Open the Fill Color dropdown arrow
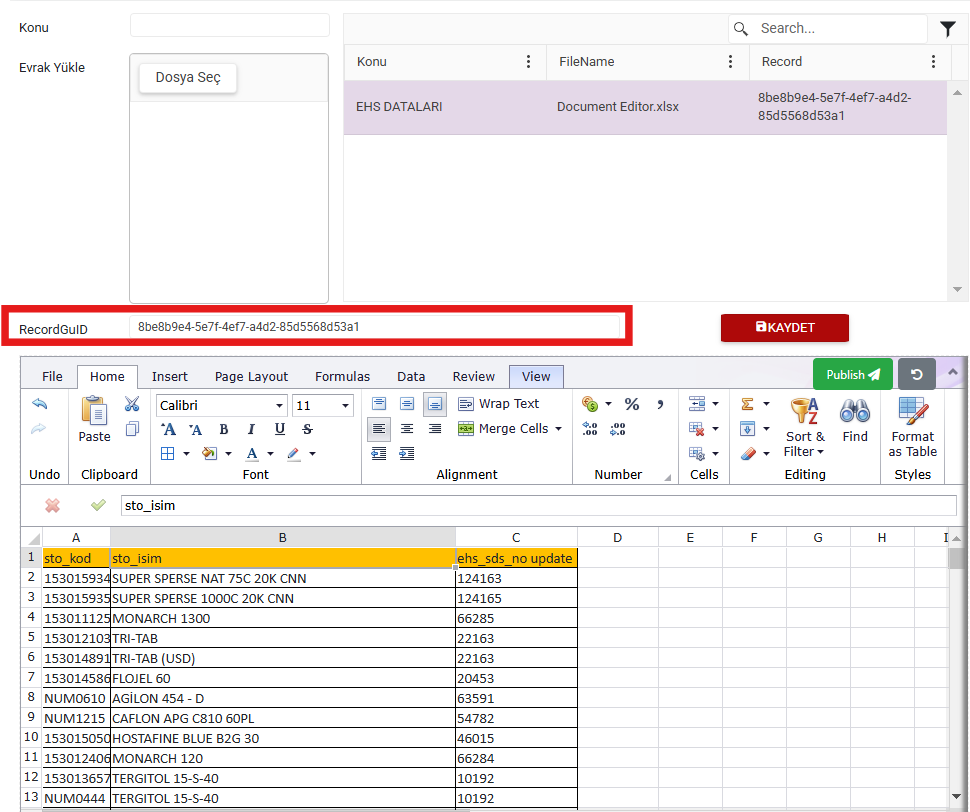 pyautogui.click(x=228, y=454)
